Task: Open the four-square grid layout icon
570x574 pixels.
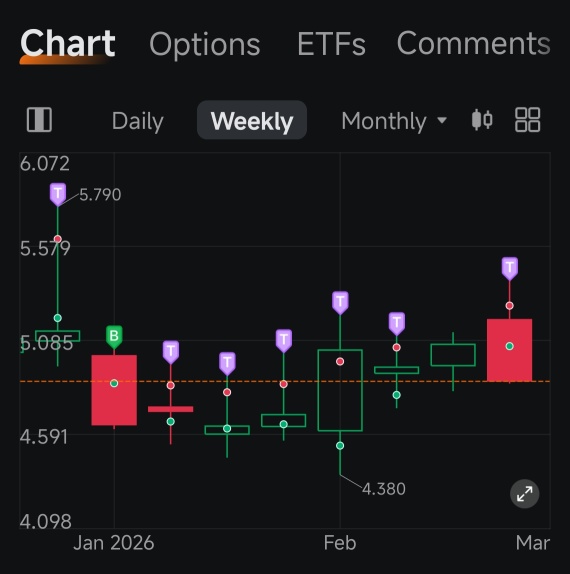Action: click(x=527, y=120)
